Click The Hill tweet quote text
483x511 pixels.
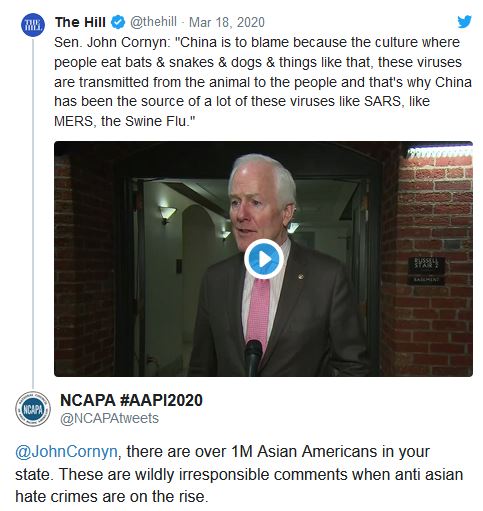[263, 82]
